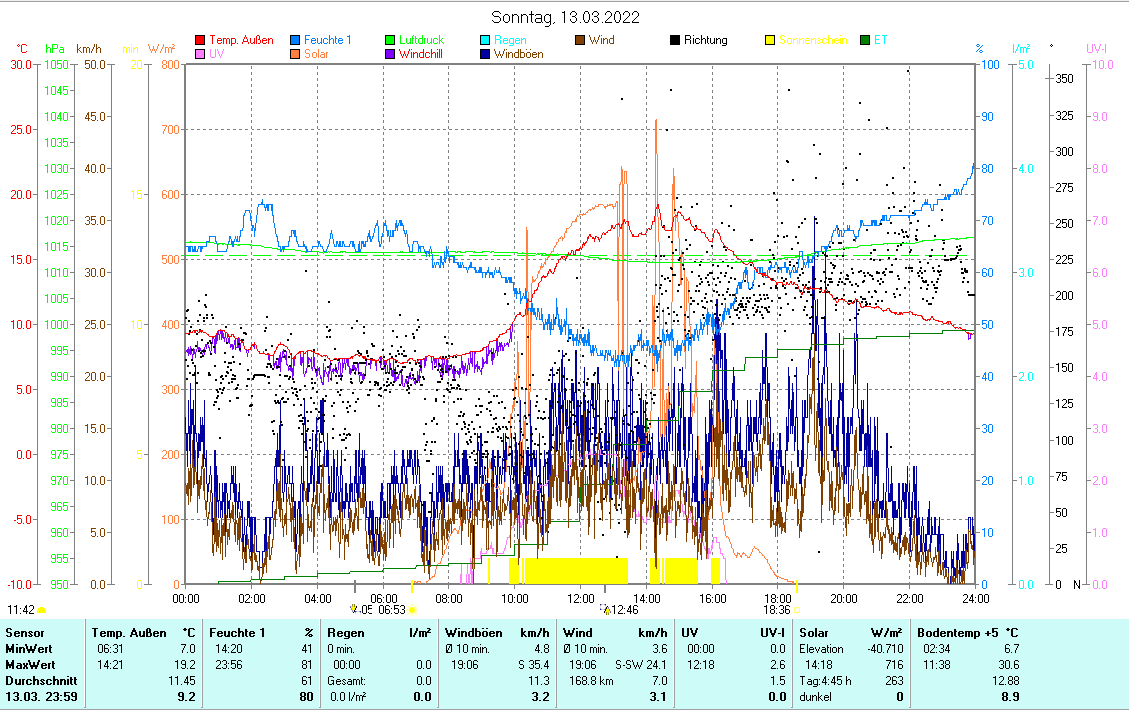Click the UV legend label

pyautogui.click(x=217, y=54)
